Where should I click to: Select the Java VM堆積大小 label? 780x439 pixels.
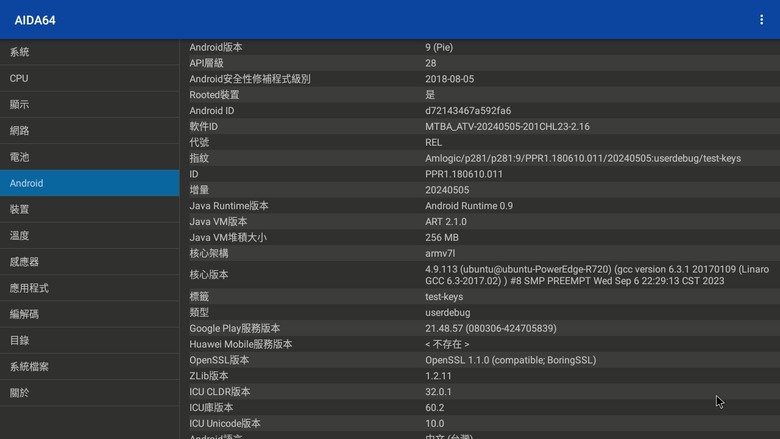(x=228, y=238)
